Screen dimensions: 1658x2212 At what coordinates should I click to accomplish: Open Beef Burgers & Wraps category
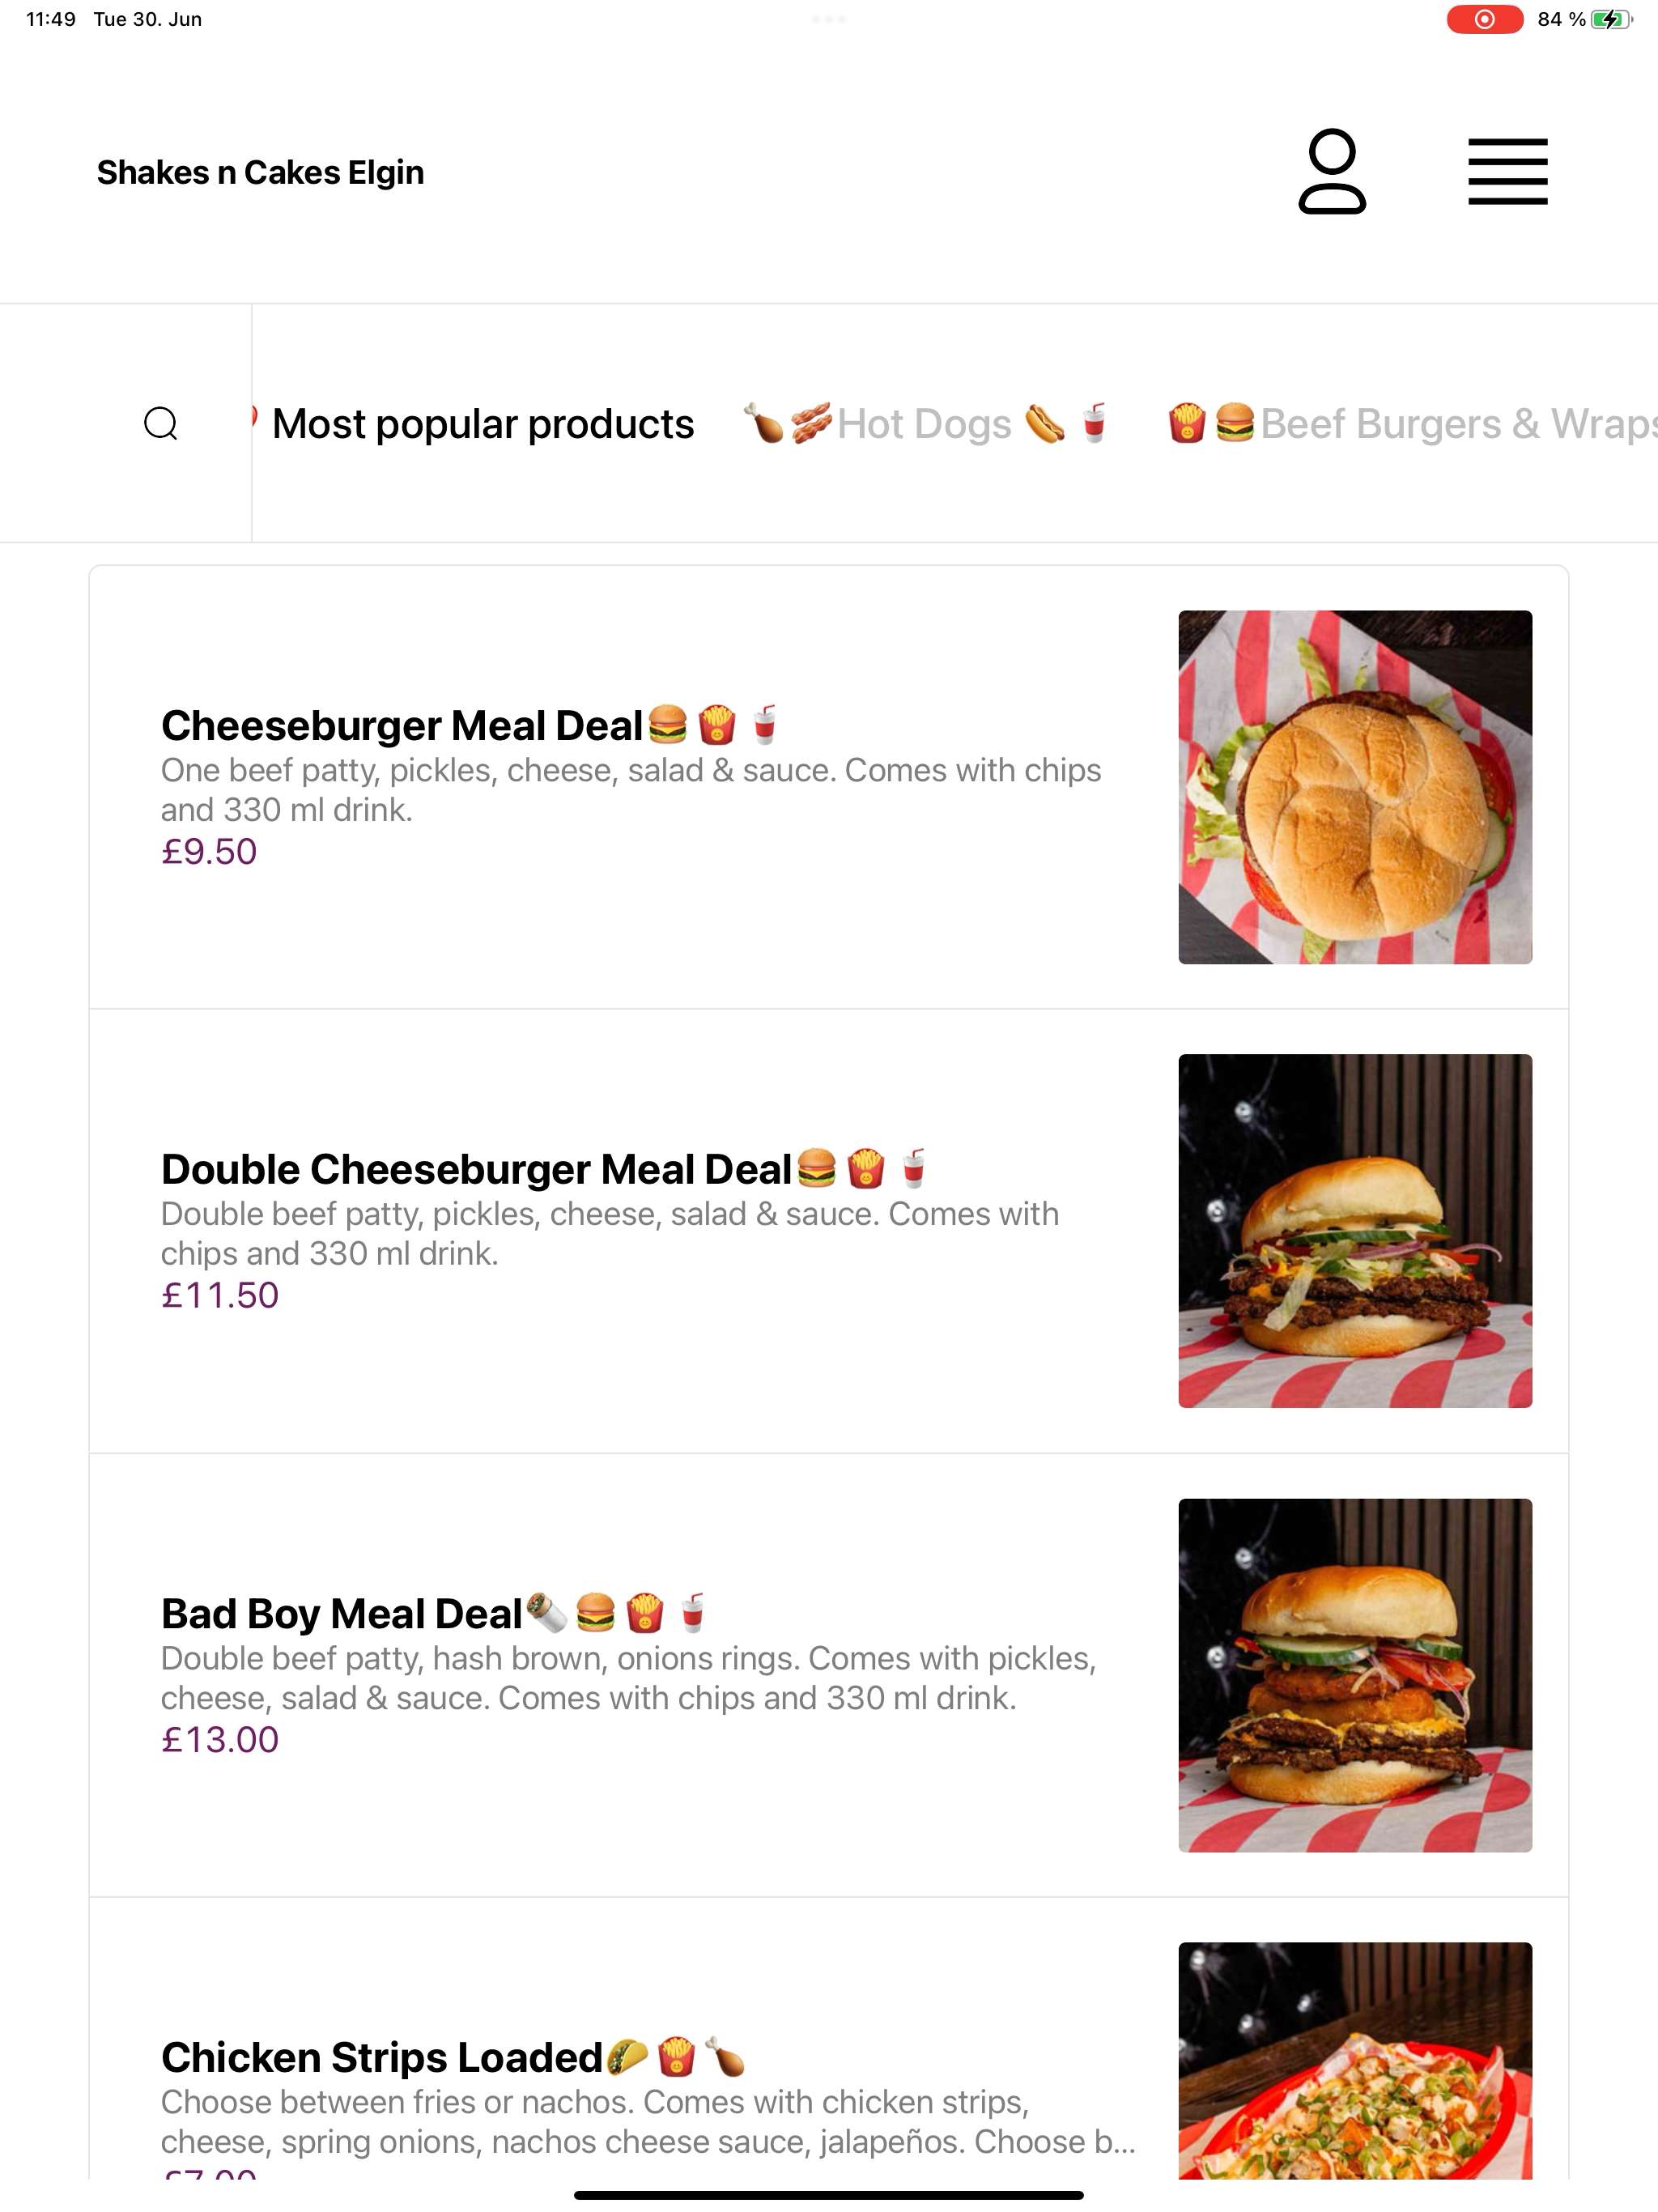(1412, 424)
